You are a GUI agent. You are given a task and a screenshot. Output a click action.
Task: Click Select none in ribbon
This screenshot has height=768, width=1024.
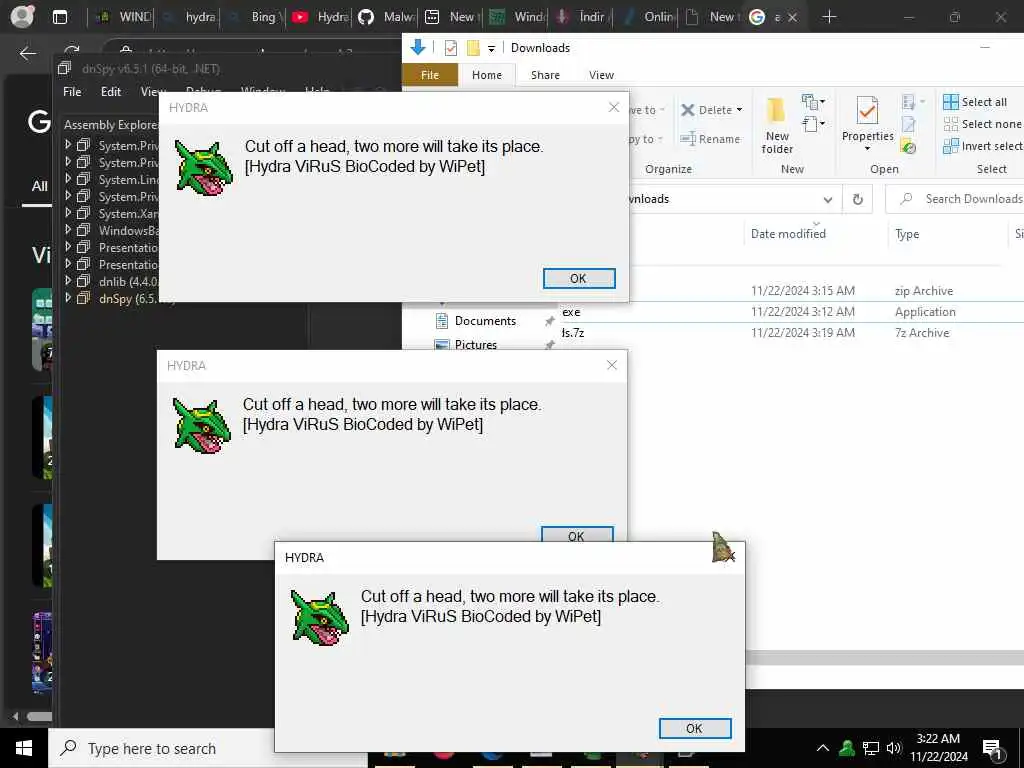coord(982,124)
